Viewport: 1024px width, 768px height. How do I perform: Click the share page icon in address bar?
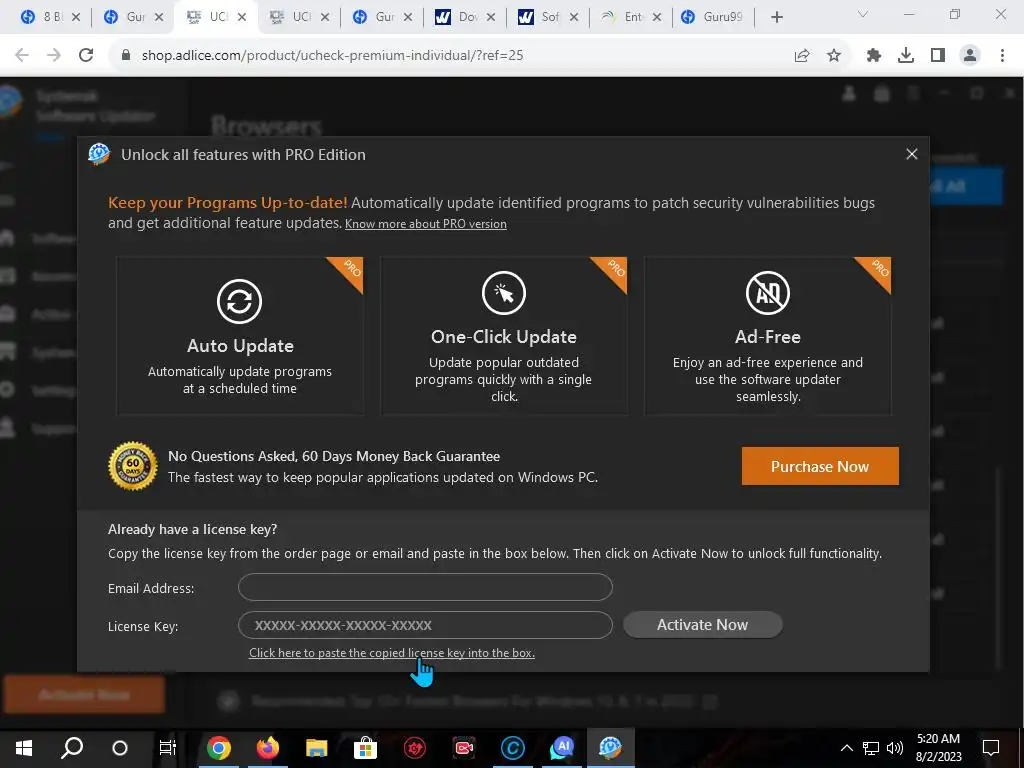pyautogui.click(x=802, y=56)
